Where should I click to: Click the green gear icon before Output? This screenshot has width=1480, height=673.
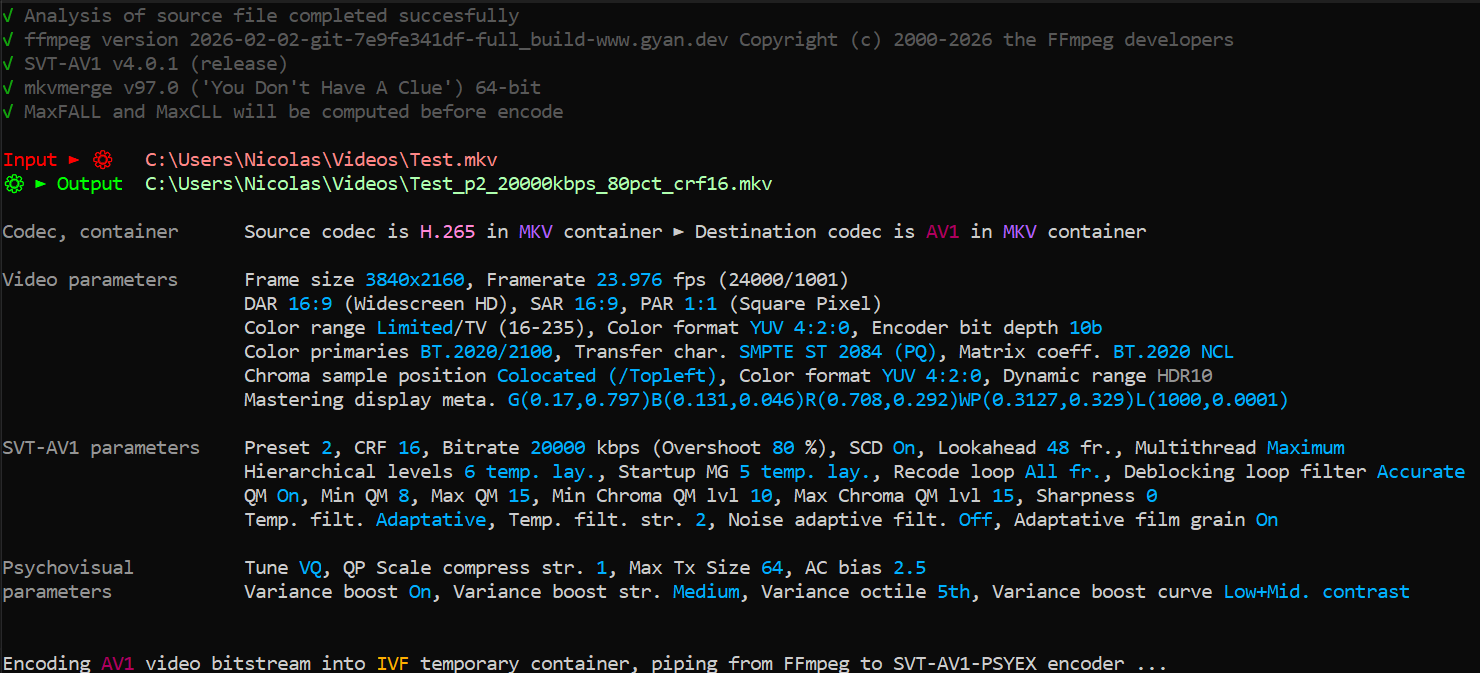pyautogui.click(x=14, y=184)
